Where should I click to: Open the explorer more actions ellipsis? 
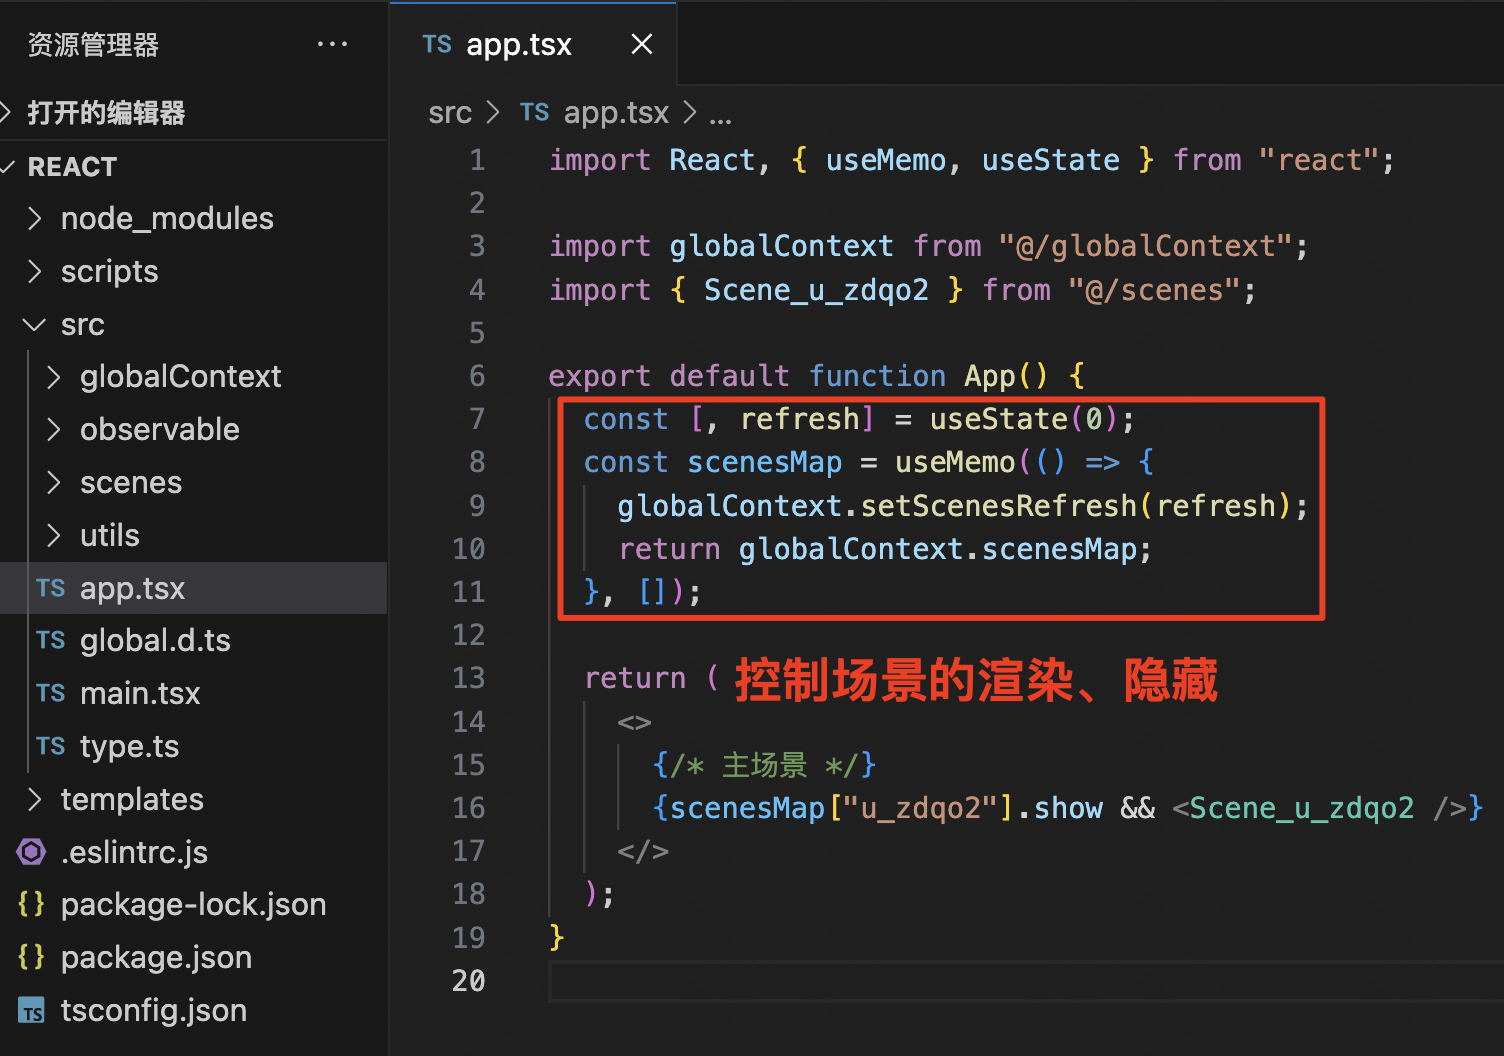click(332, 44)
